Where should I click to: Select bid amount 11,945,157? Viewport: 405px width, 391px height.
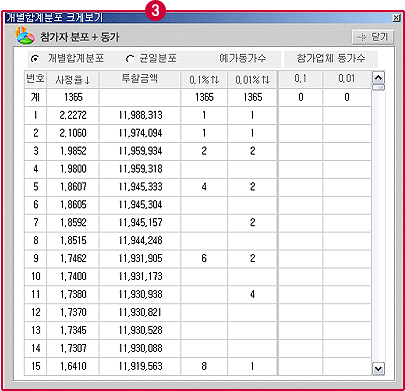140,223
